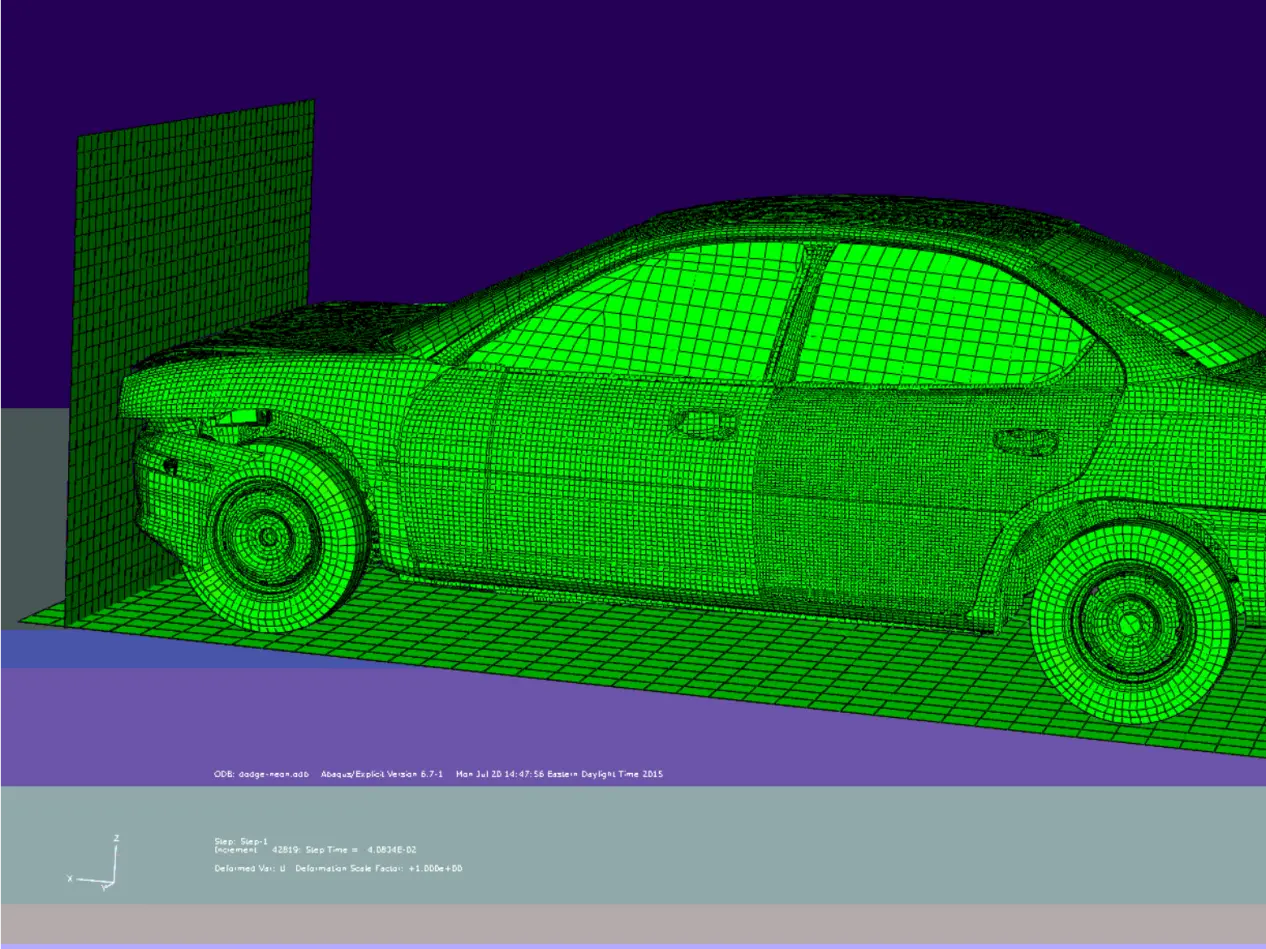The height and width of the screenshot is (949, 1266).
Task: Select the front wheel hub
Action: 268,536
